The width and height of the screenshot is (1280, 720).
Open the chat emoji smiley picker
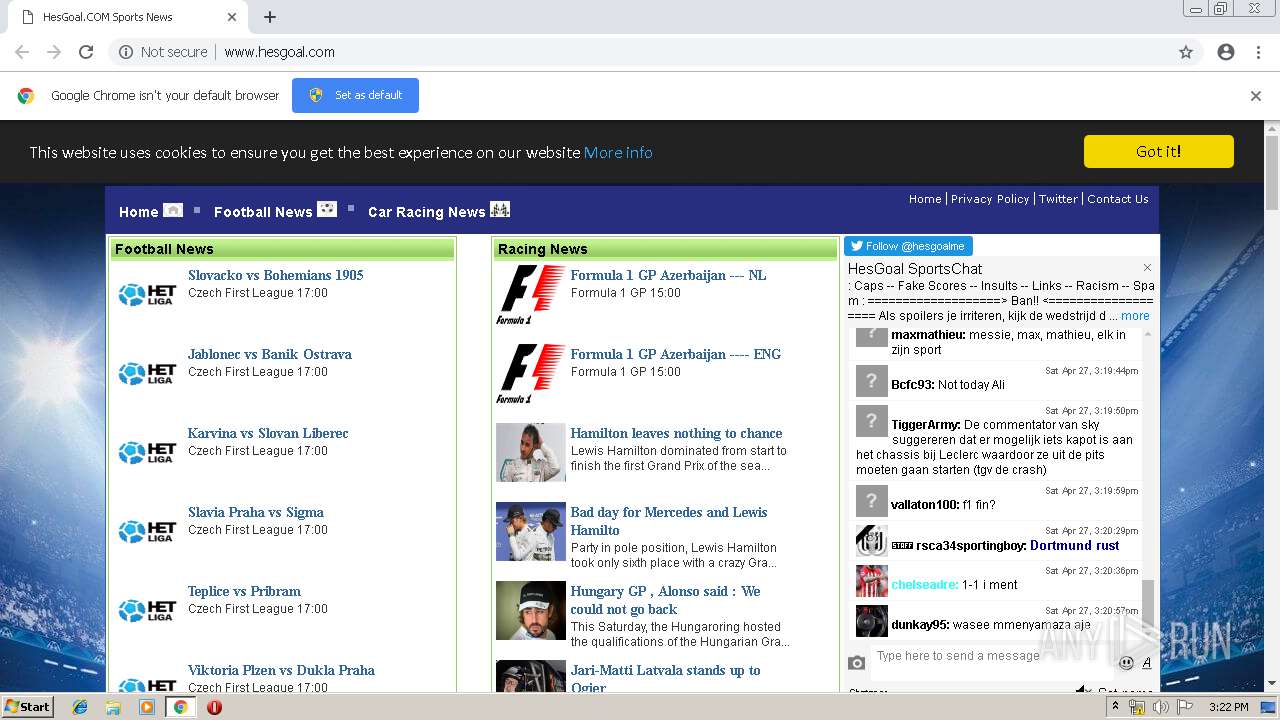point(1126,662)
